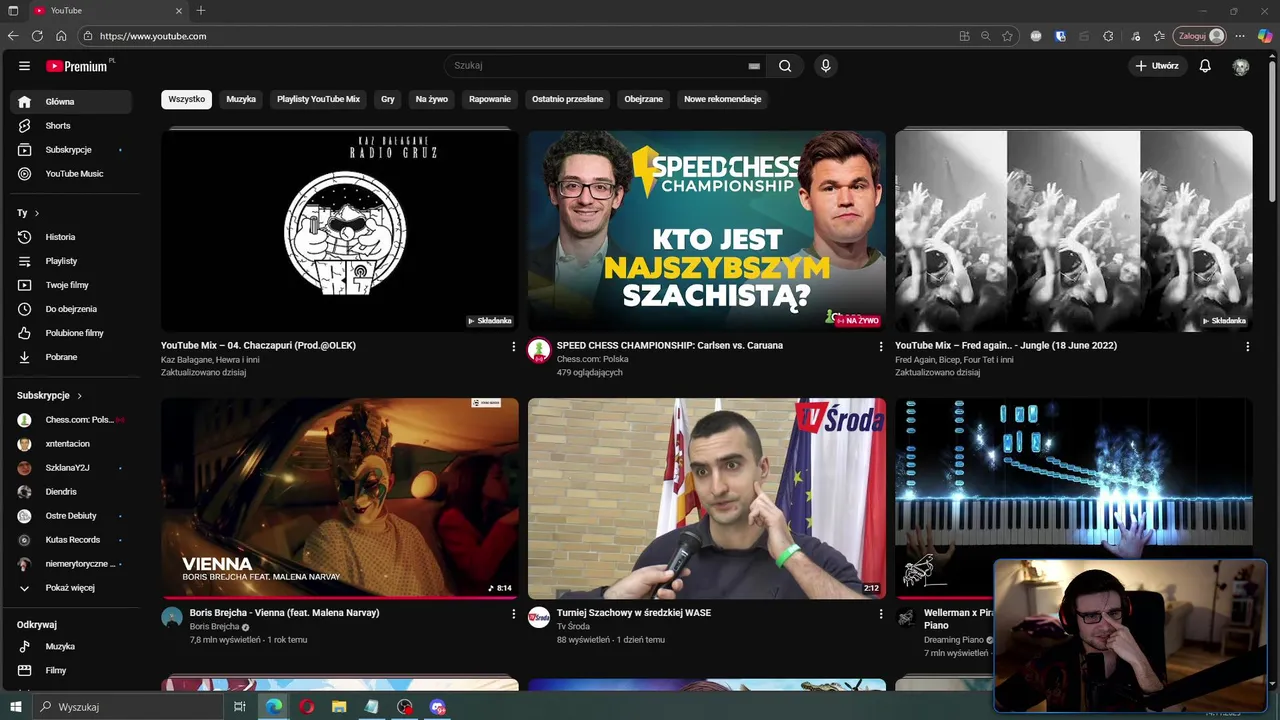Open Muzyka under Odkrywaj

coord(70,647)
